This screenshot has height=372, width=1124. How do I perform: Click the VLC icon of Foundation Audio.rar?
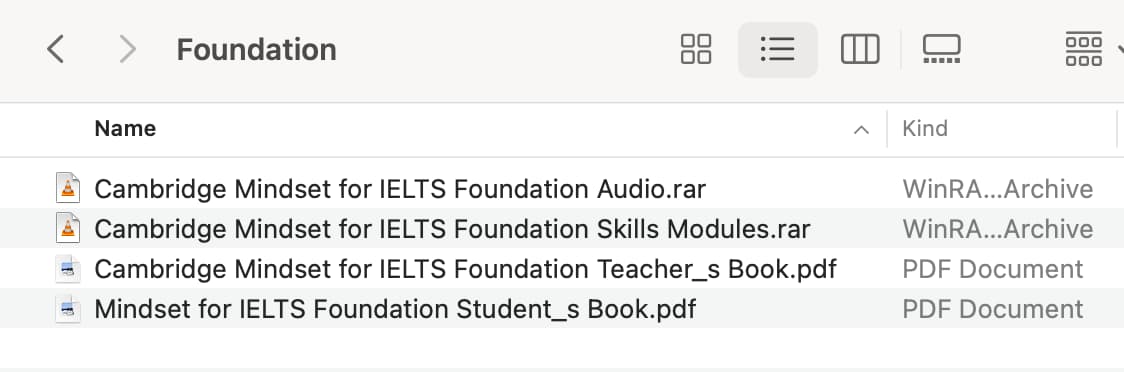tap(68, 189)
